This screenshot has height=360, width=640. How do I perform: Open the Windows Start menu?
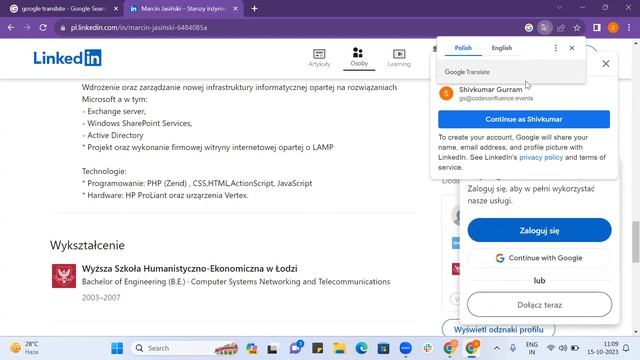pos(117,348)
